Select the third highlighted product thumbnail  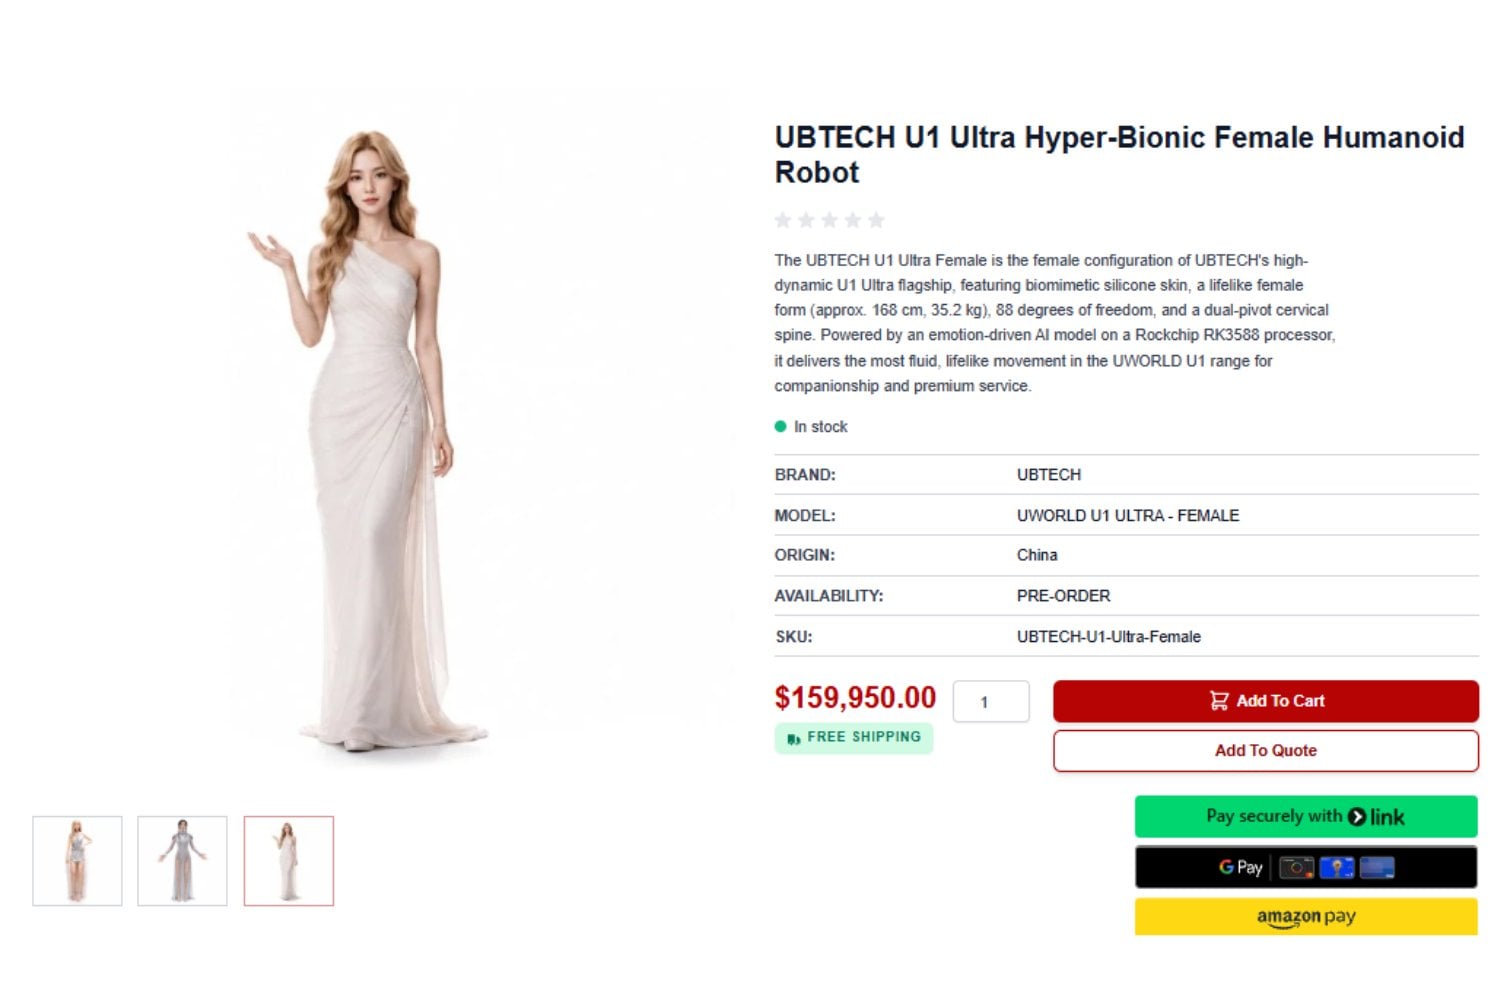[288, 861]
